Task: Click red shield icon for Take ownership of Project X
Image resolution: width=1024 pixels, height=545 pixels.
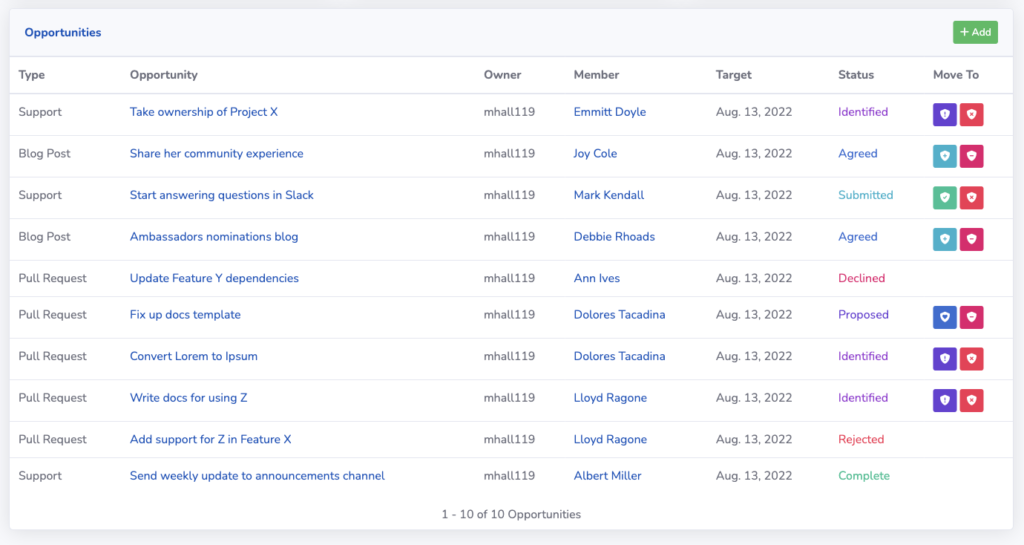Action: pos(971,114)
